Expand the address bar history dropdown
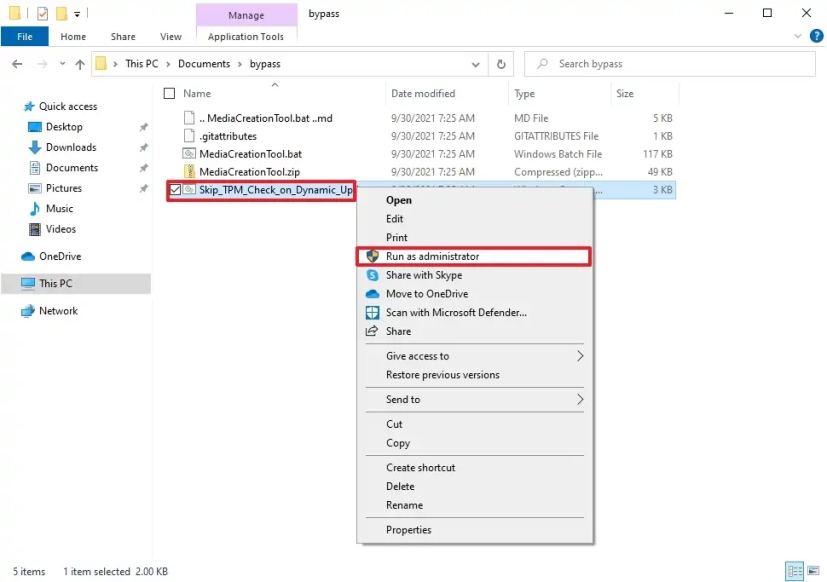 point(475,64)
